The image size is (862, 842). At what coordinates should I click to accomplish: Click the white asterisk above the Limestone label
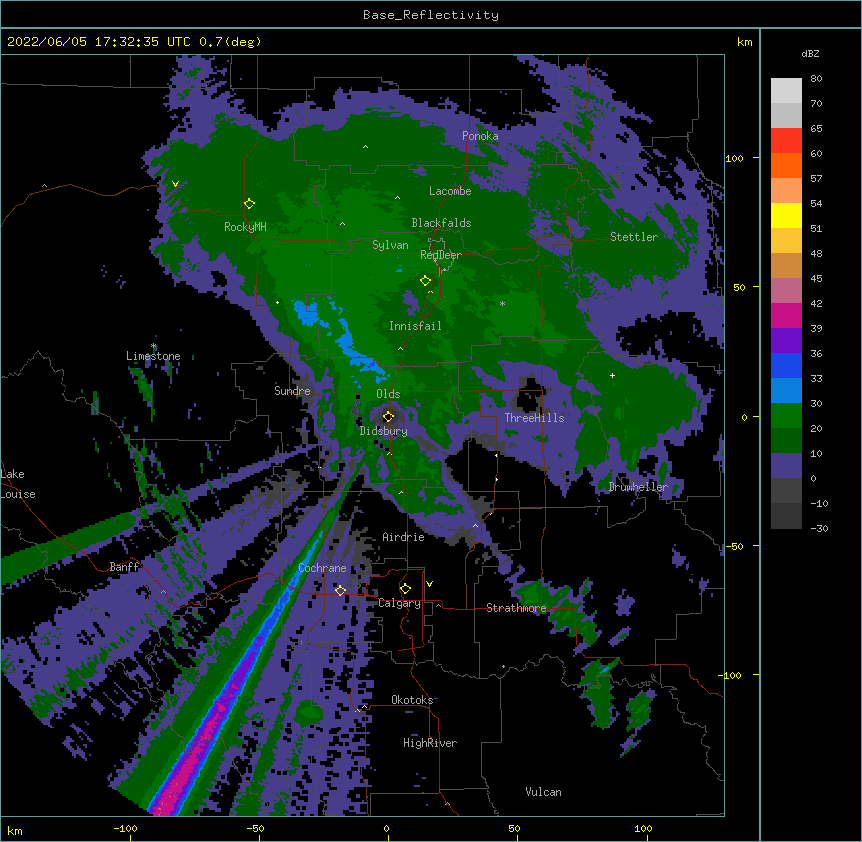point(154,346)
